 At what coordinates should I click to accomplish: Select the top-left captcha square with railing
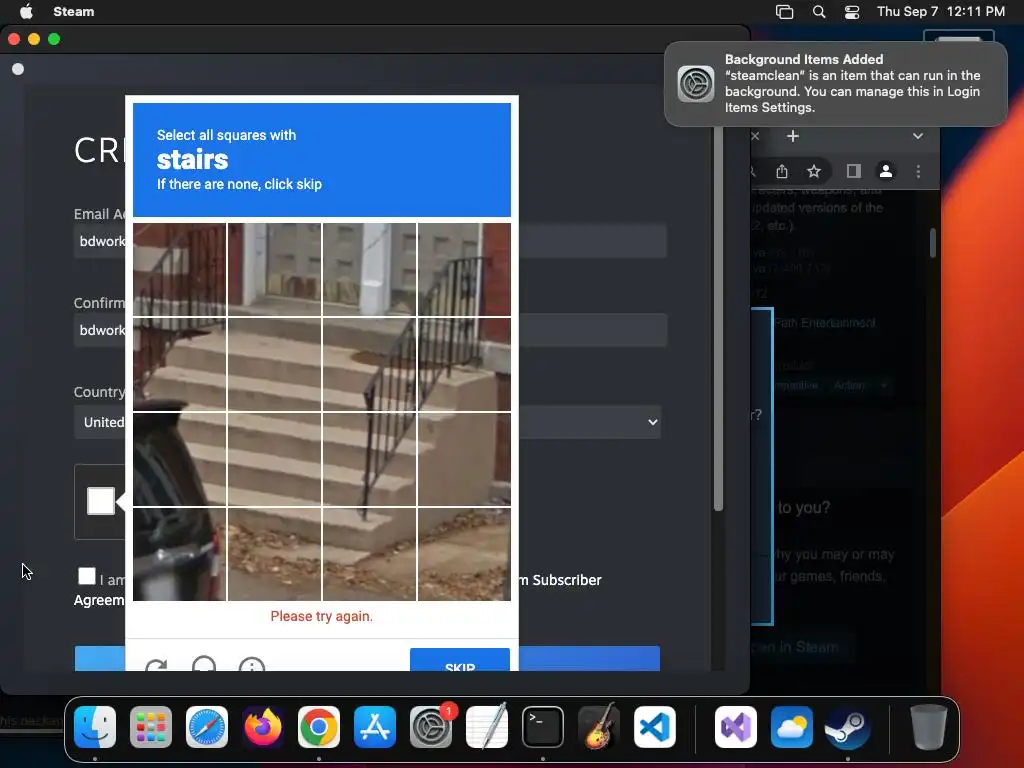click(x=180, y=270)
